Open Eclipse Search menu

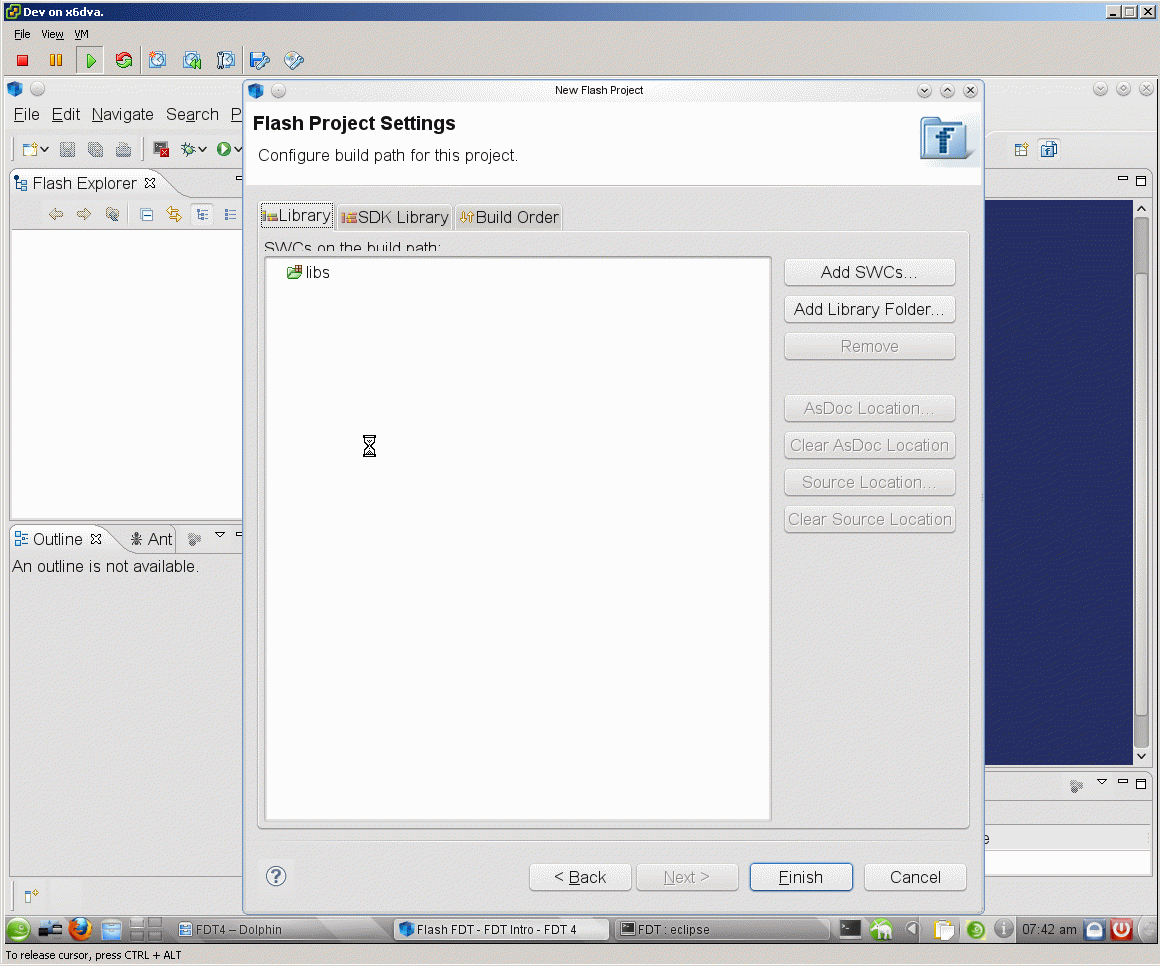pyautogui.click(x=192, y=115)
